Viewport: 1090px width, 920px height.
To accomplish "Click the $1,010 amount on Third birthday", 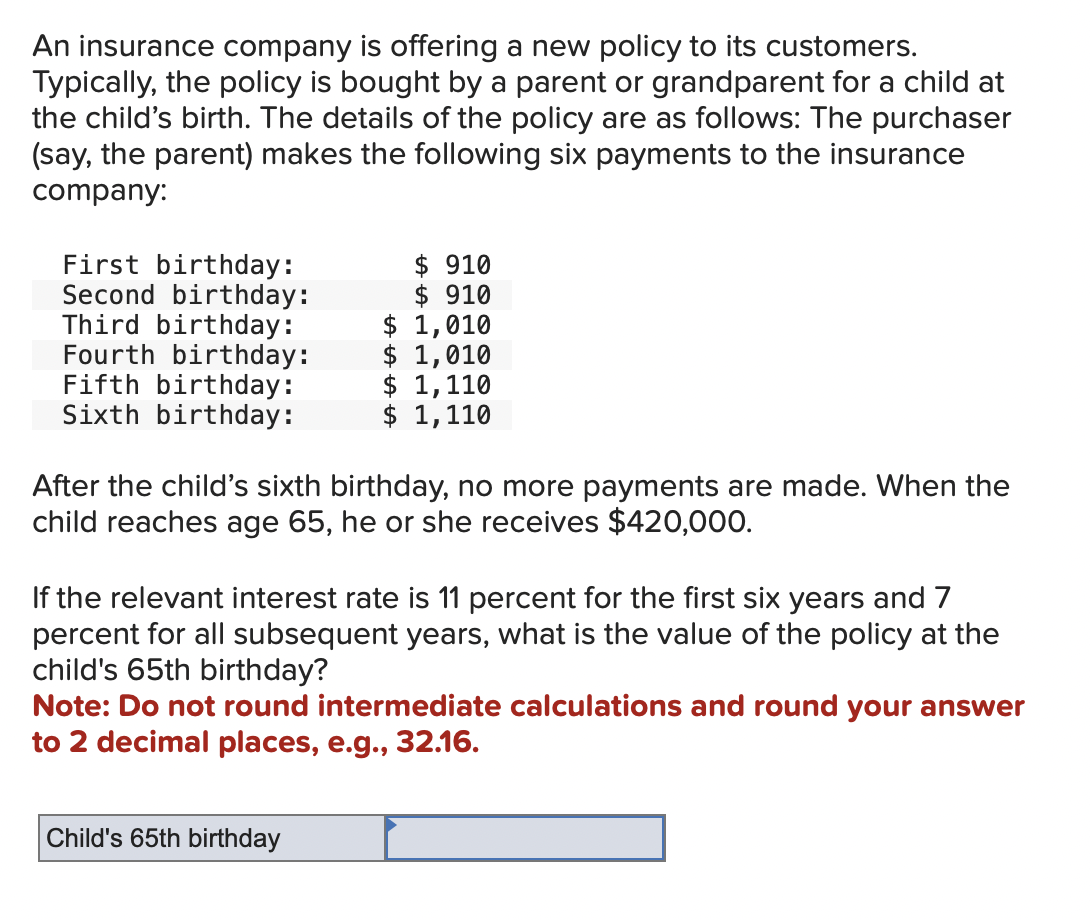I will click(437, 325).
